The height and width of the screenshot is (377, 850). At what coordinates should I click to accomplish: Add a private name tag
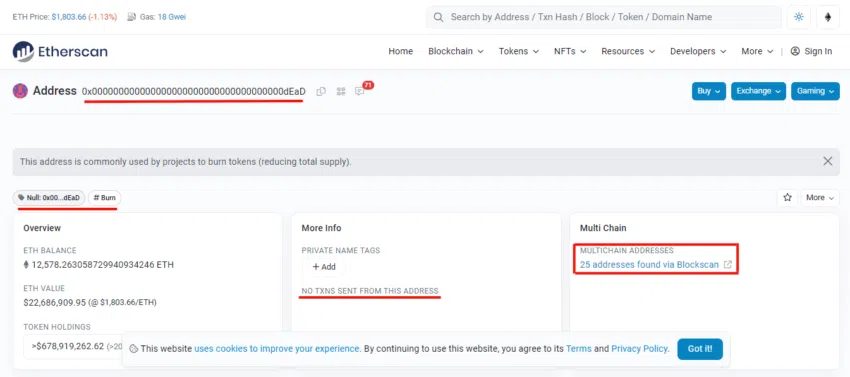pos(324,266)
